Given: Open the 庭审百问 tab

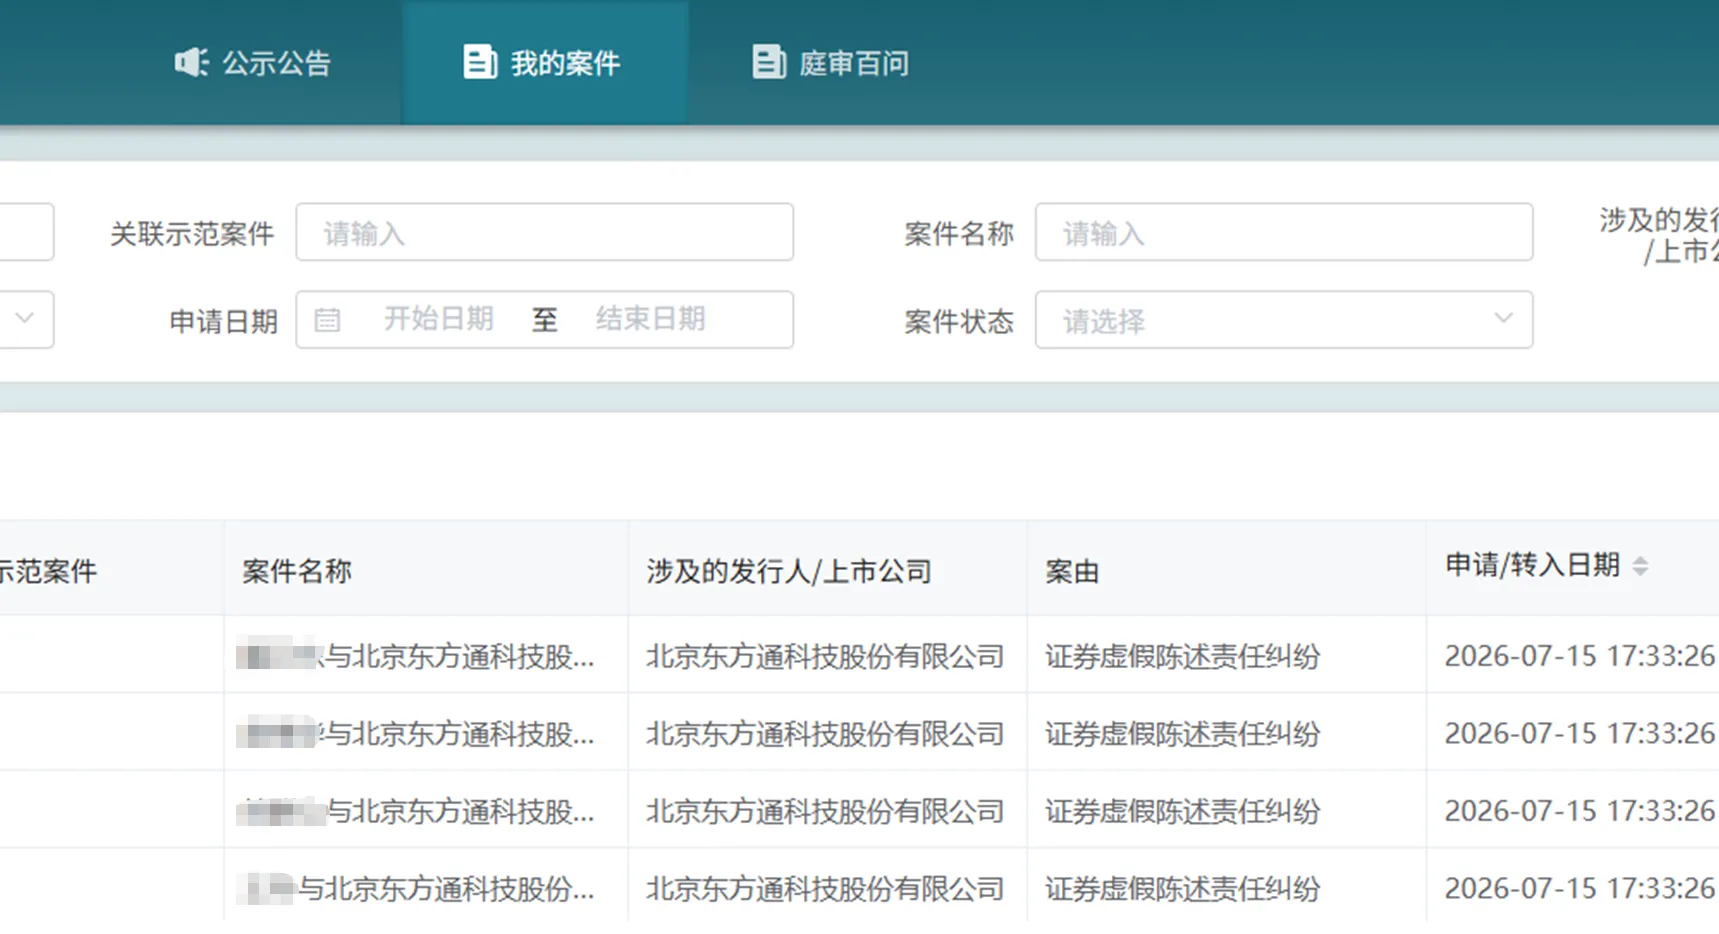Looking at the screenshot, I should point(831,63).
